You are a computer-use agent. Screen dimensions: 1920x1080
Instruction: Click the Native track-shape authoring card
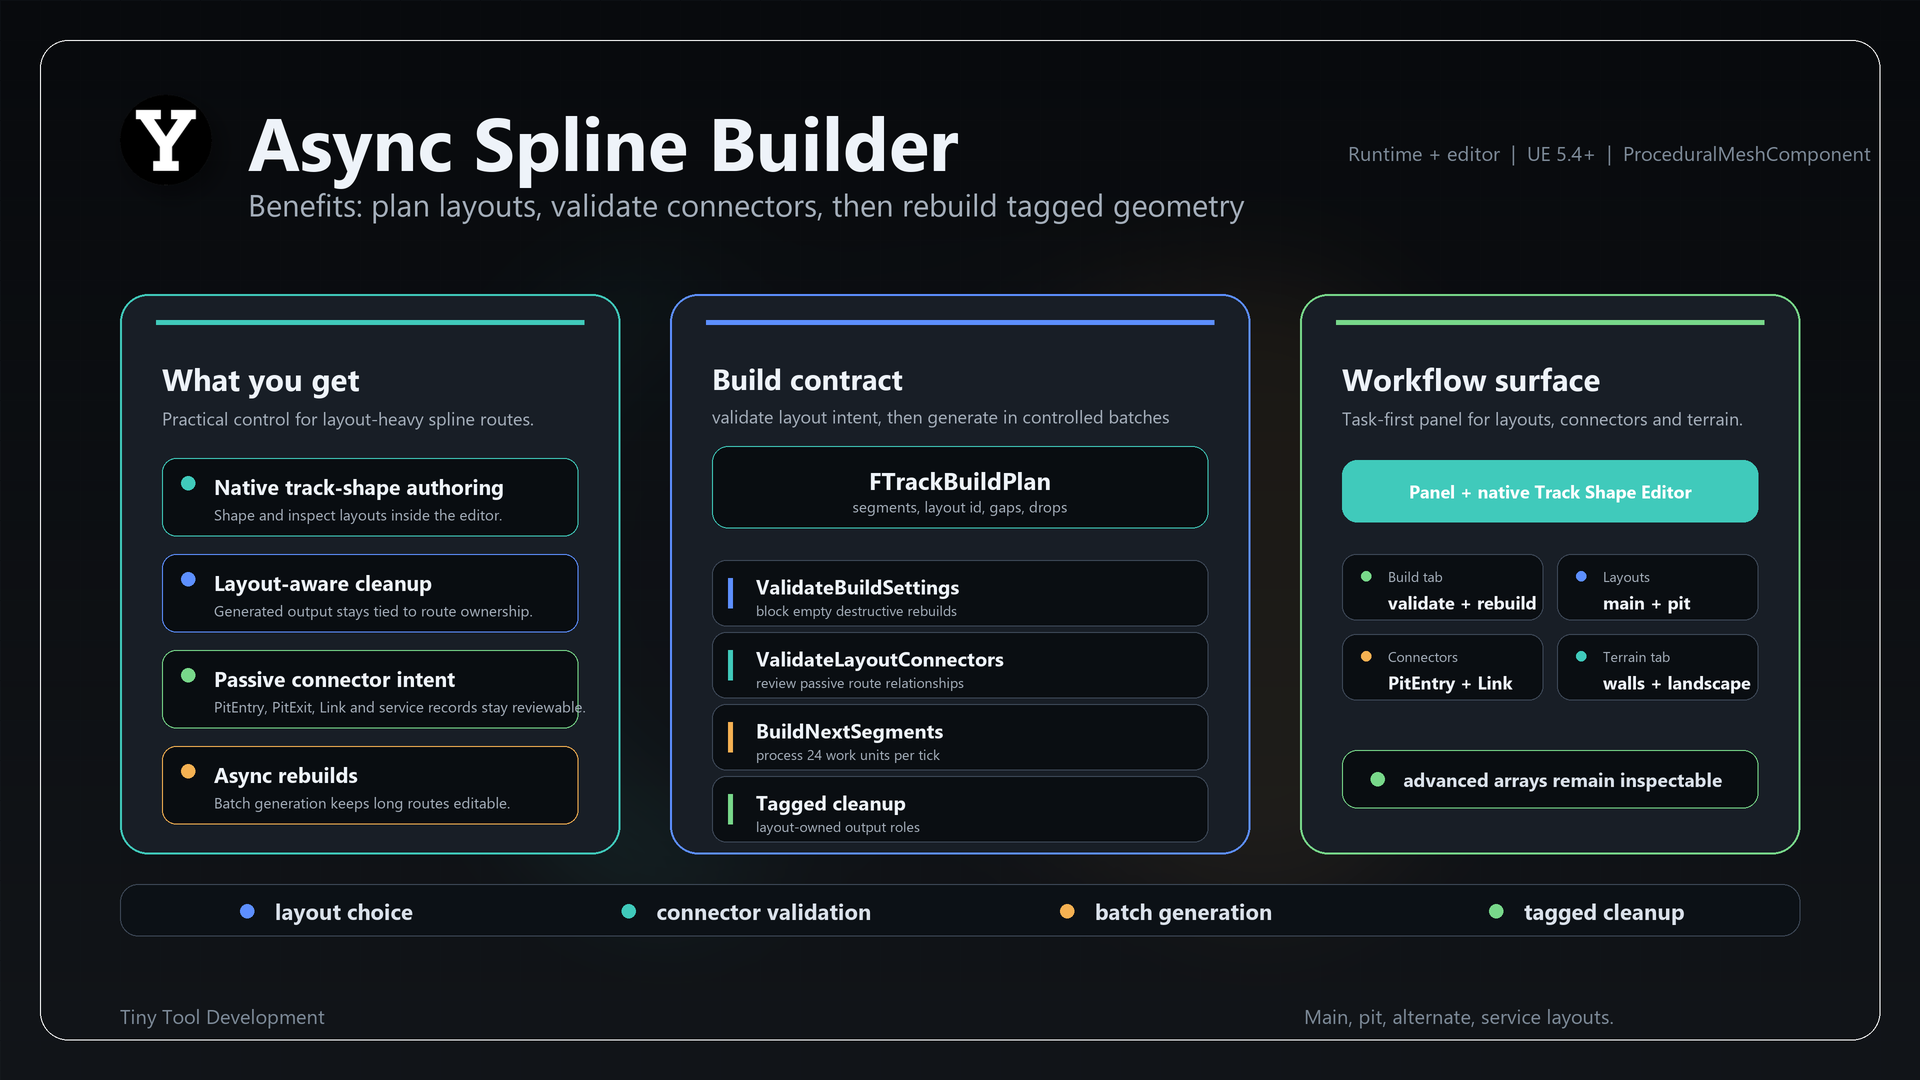(x=370, y=497)
